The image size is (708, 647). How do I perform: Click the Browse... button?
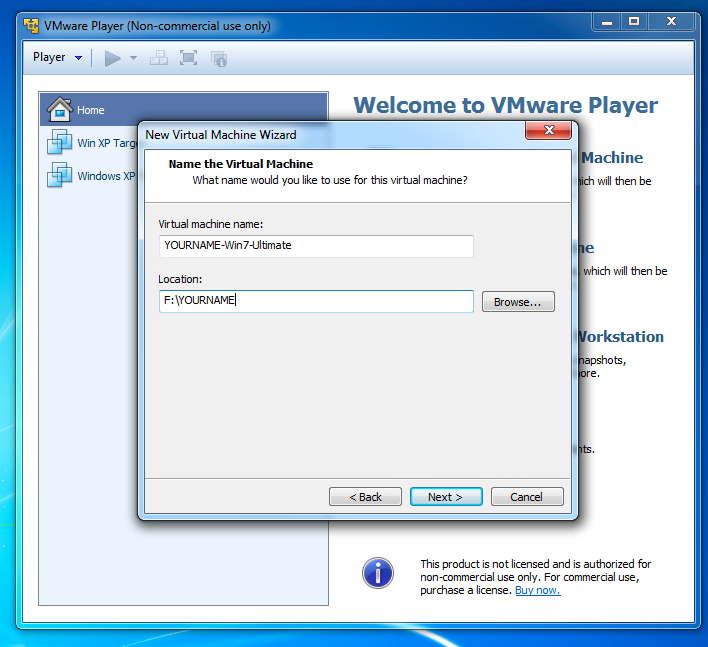[518, 302]
